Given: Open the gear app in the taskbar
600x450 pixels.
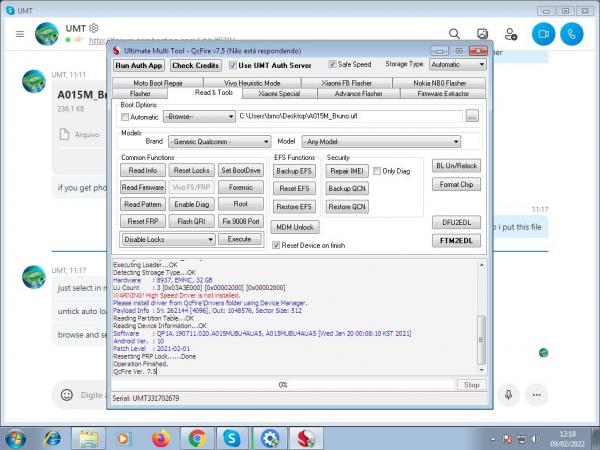Looking at the screenshot, I should [x=270, y=439].
